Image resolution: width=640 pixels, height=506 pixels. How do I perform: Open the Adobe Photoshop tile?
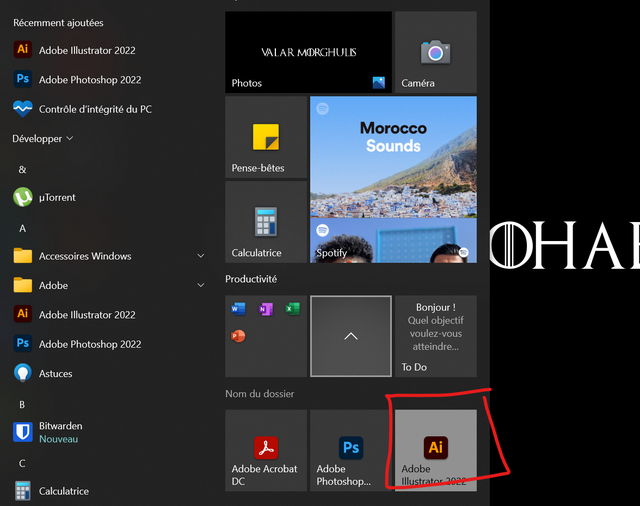[349, 451]
